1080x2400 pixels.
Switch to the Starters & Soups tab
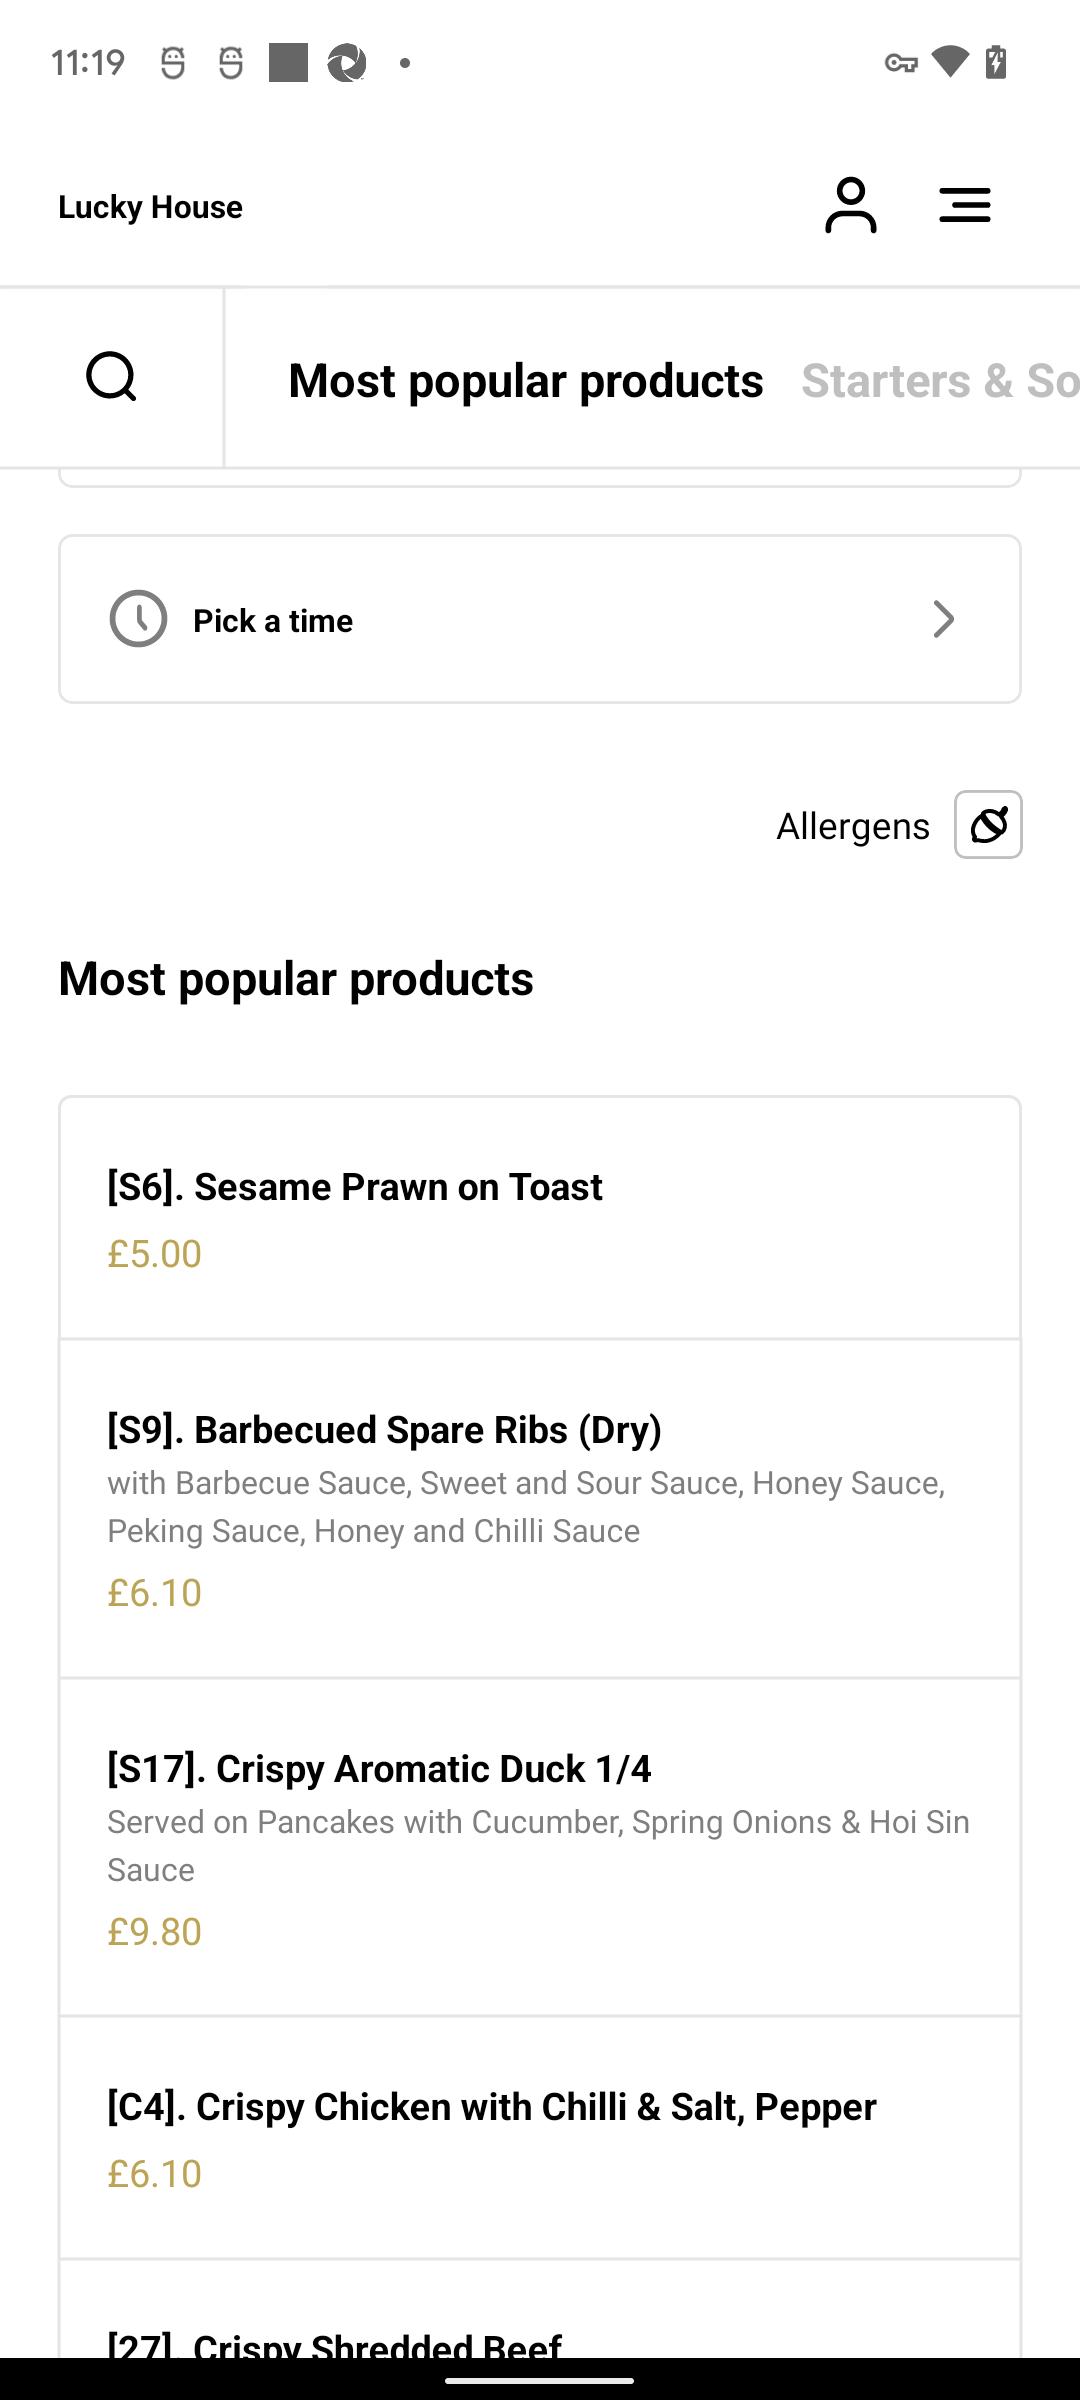click(940, 381)
